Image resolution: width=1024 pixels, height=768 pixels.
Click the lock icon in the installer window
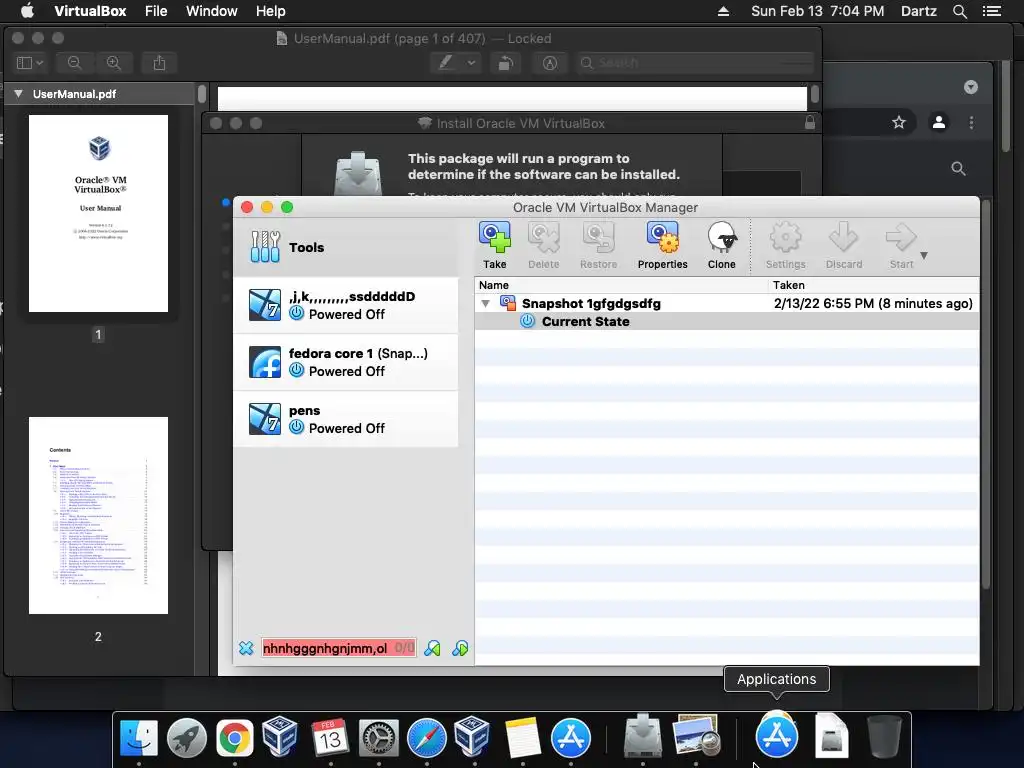pyautogui.click(x=810, y=122)
